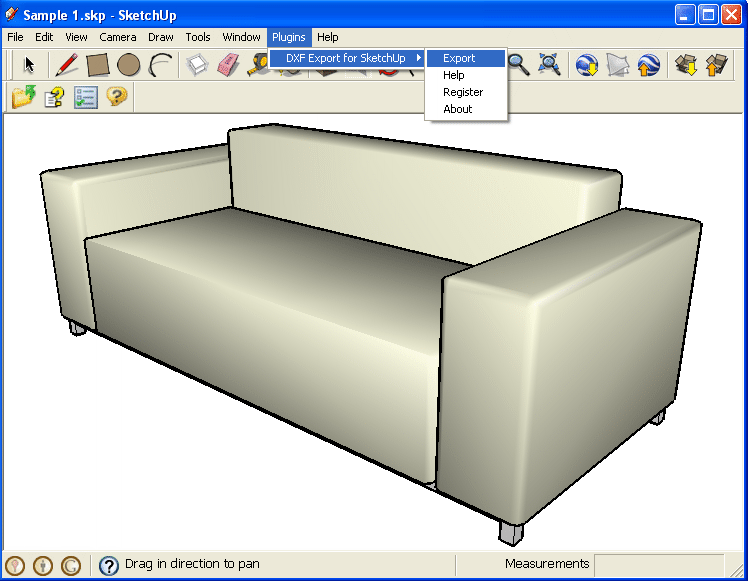Expand DXF Export for SketchUp submenu
The image size is (748, 581).
click(346, 58)
